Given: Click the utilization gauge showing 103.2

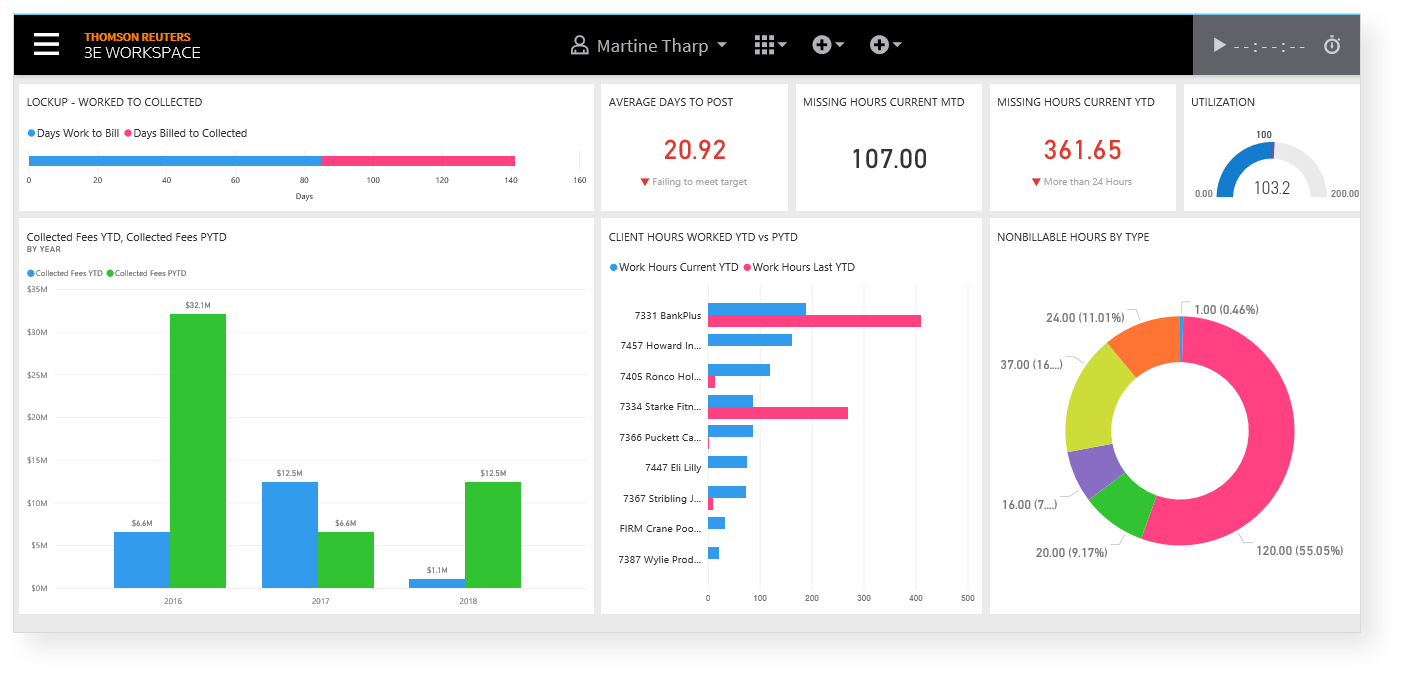Looking at the screenshot, I should click(1271, 170).
